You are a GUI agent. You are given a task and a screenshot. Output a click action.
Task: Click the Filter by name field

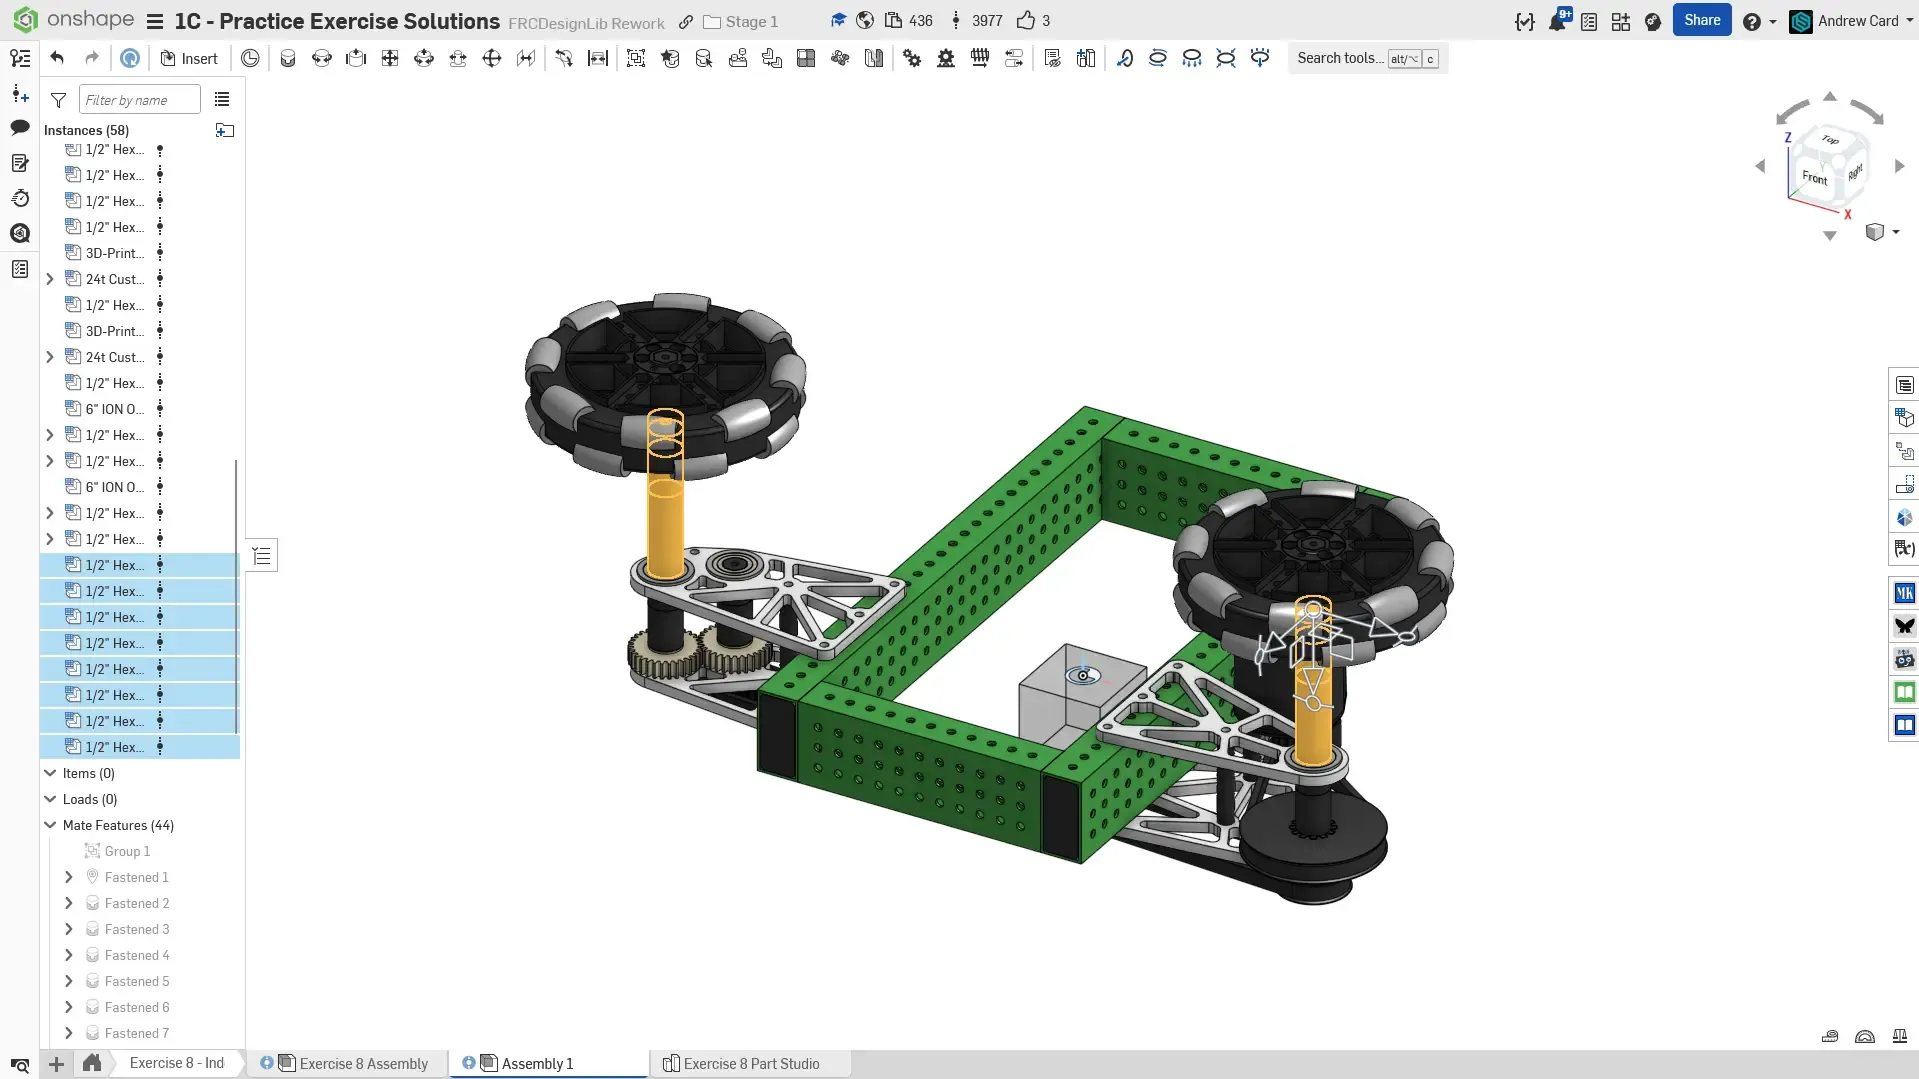click(139, 100)
